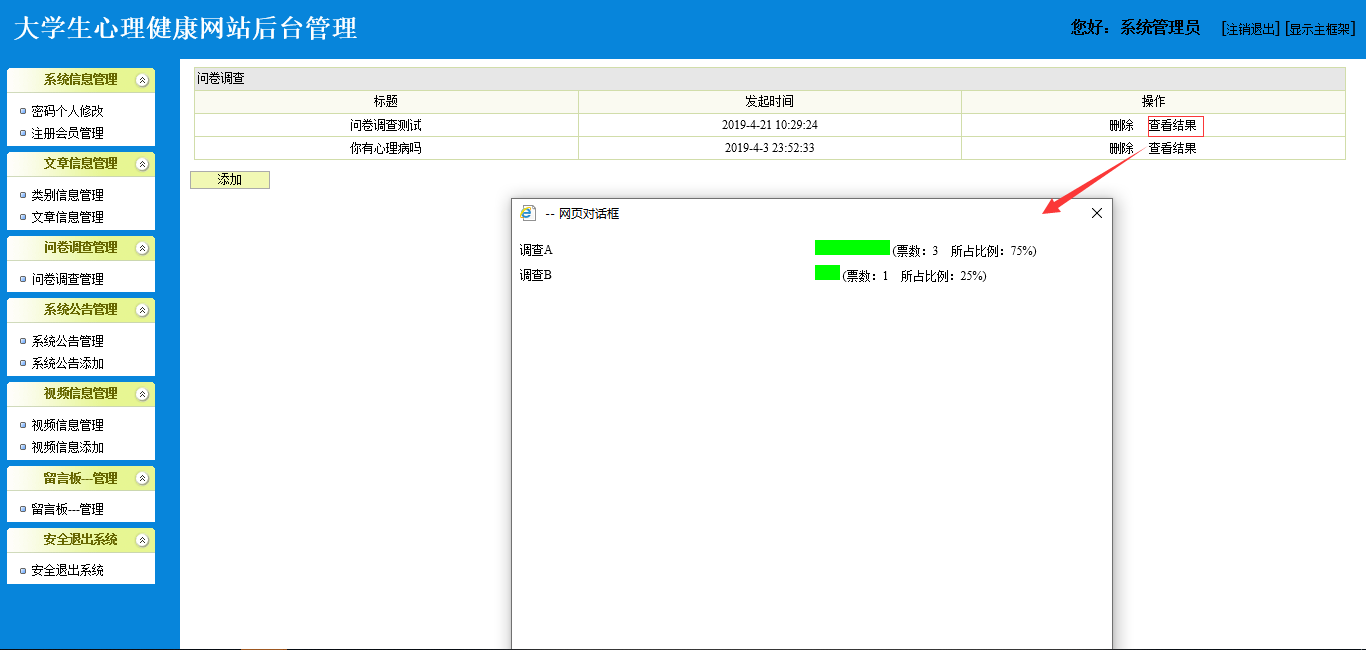
Task: Click the bullet icon beside 密码个人修改
Action: (x=23, y=112)
